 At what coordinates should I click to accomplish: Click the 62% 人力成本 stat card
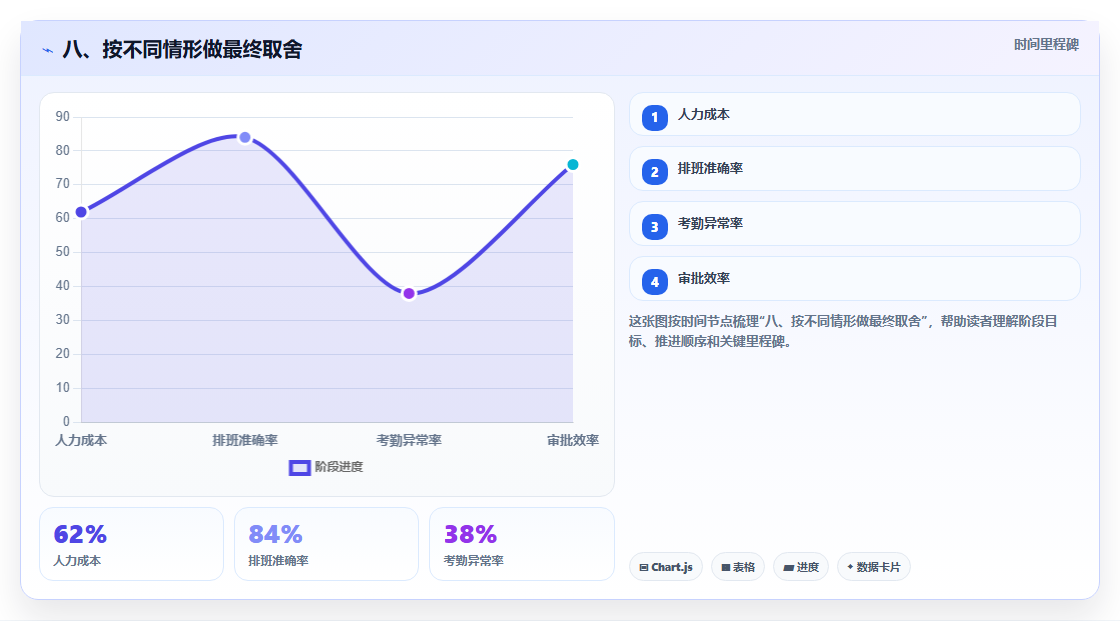click(131, 544)
